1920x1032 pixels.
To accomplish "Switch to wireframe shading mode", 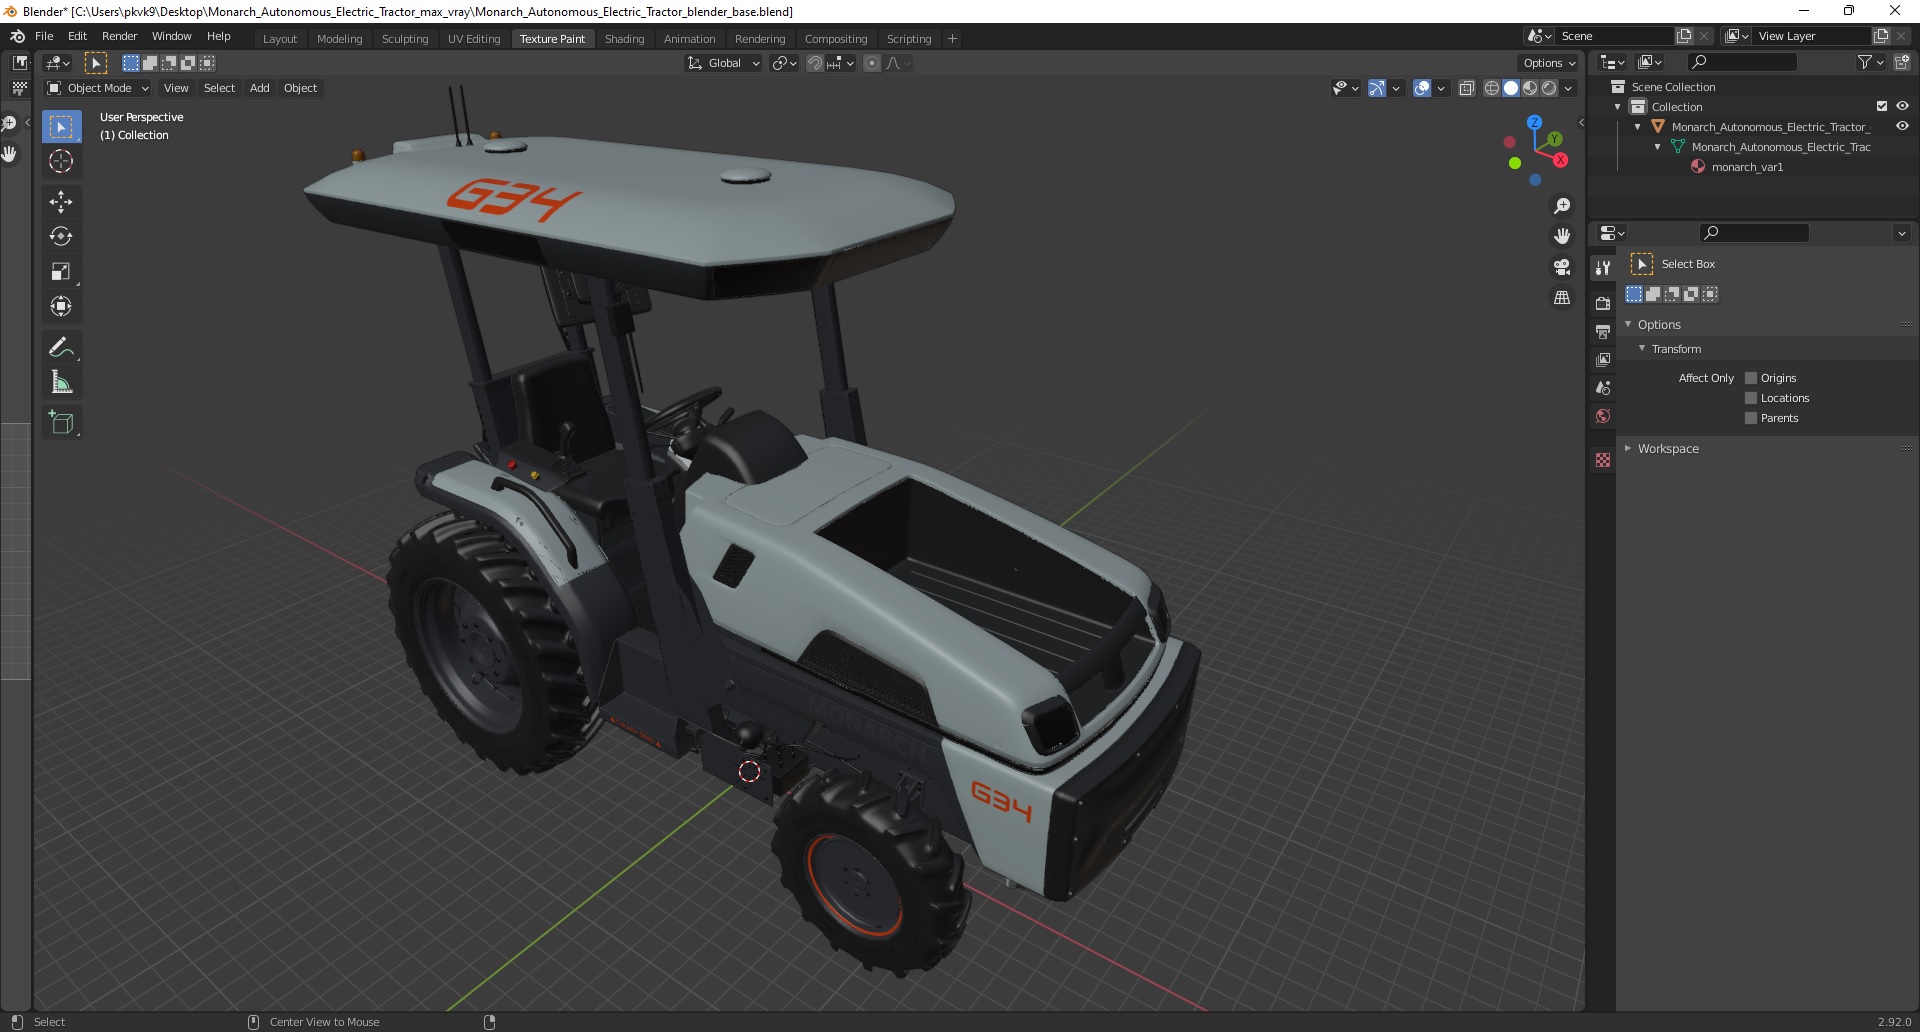I will [x=1492, y=88].
